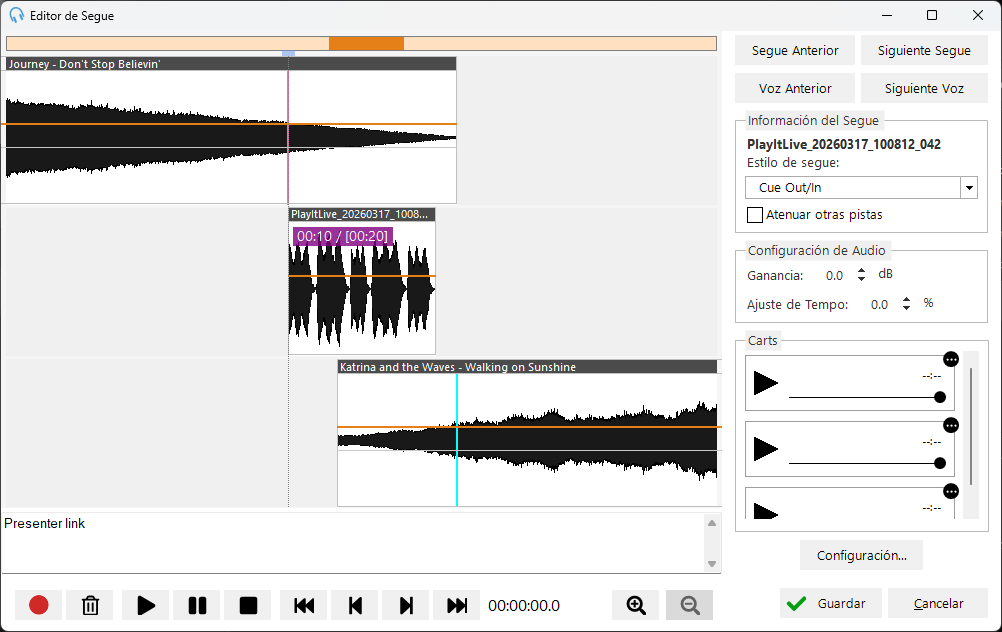Screen dimensions: 1002x632
Task: Stop playback with the square stop button
Action: pyautogui.click(x=248, y=605)
